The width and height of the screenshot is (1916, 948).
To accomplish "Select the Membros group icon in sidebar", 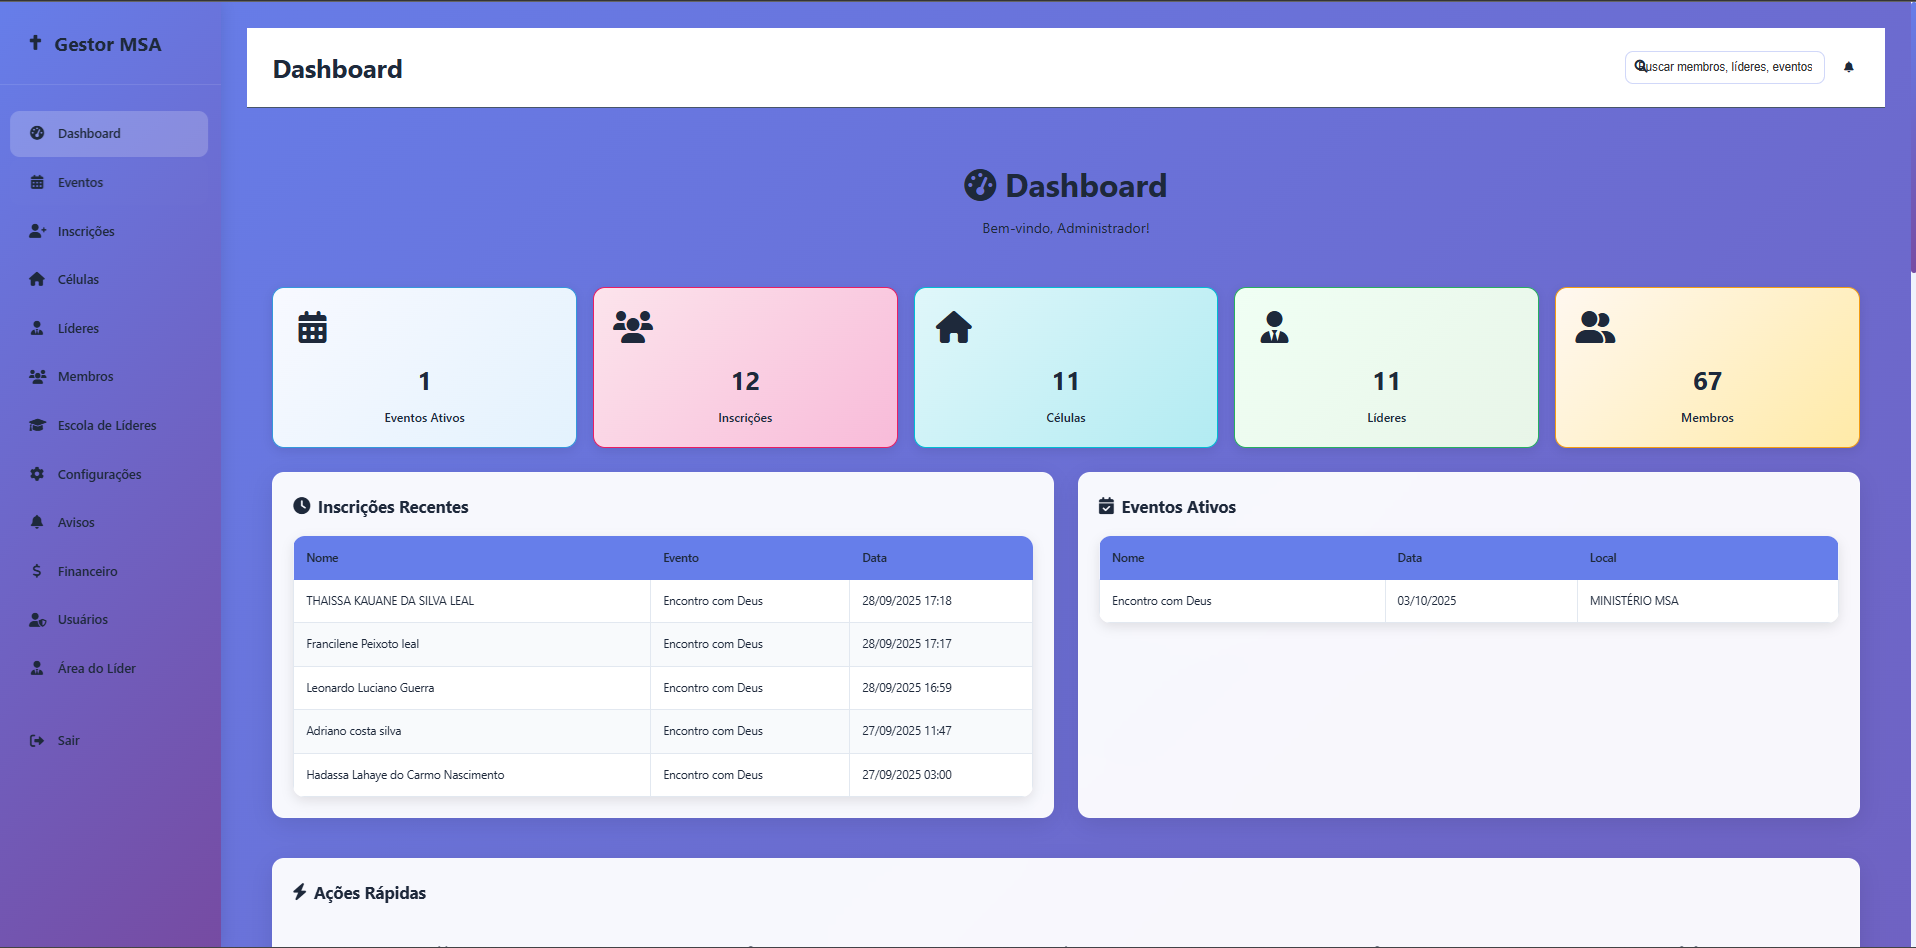I will [x=37, y=376].
